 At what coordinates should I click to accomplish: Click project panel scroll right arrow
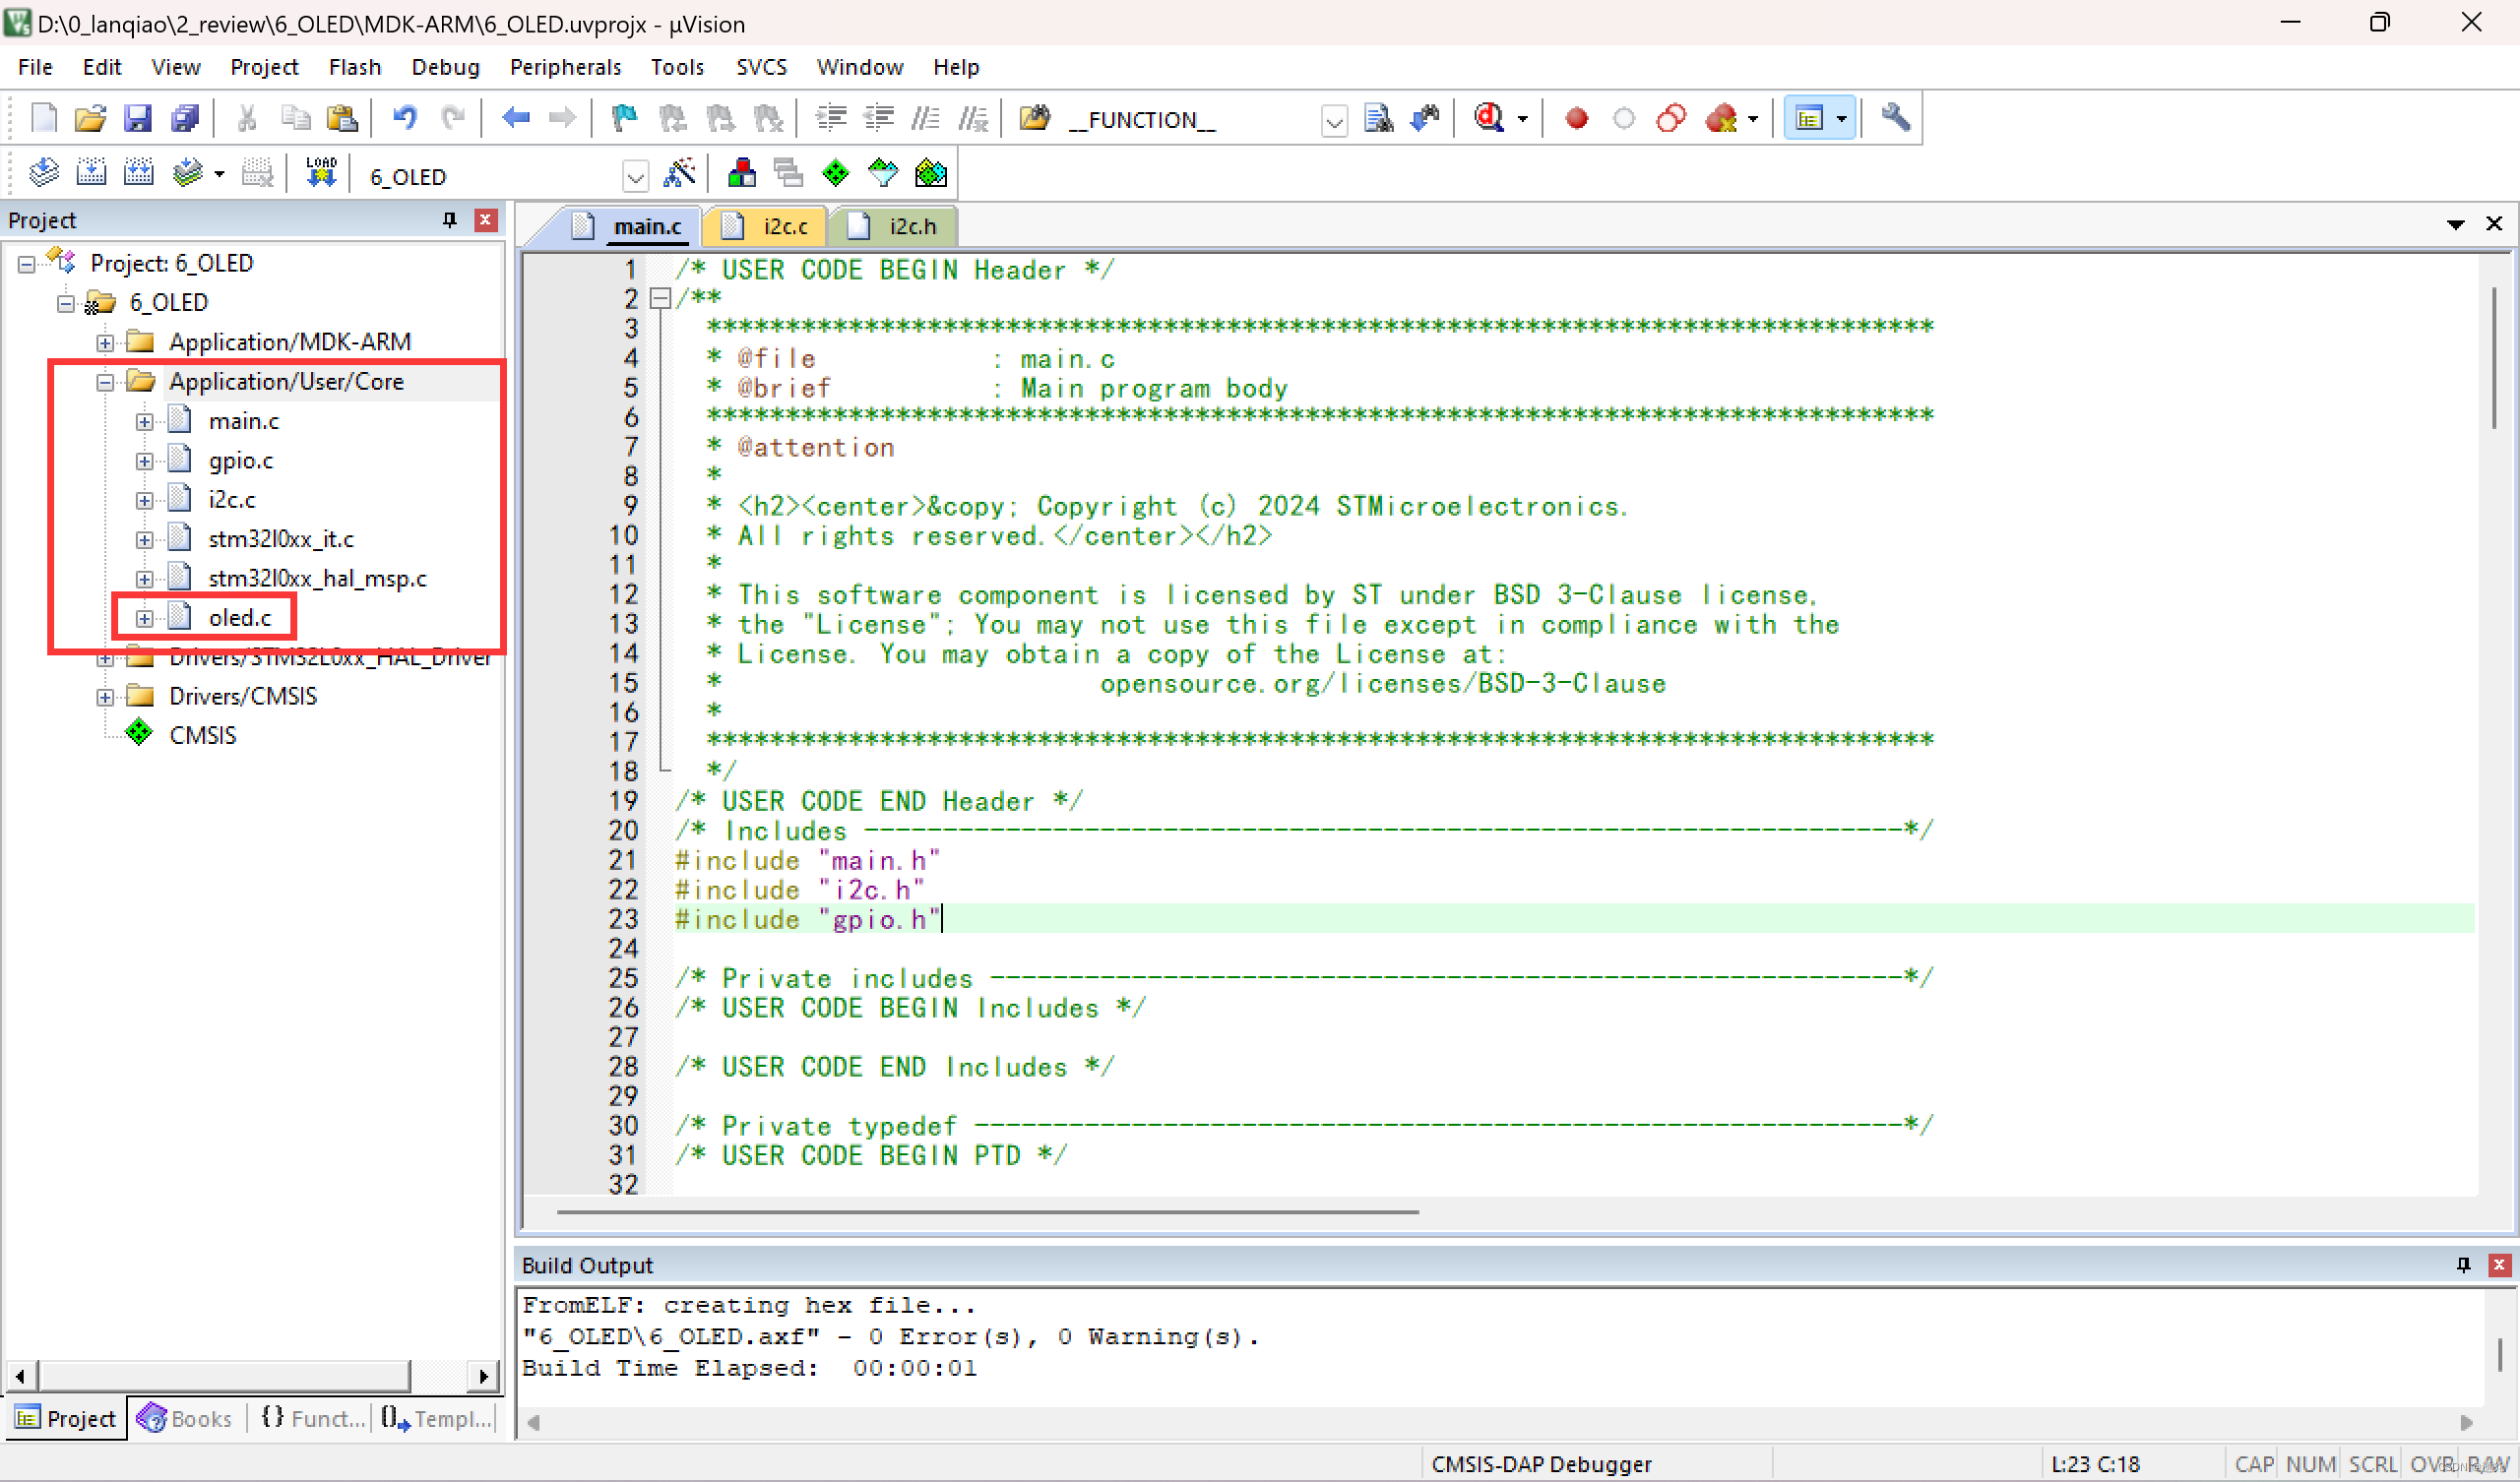484,1376
